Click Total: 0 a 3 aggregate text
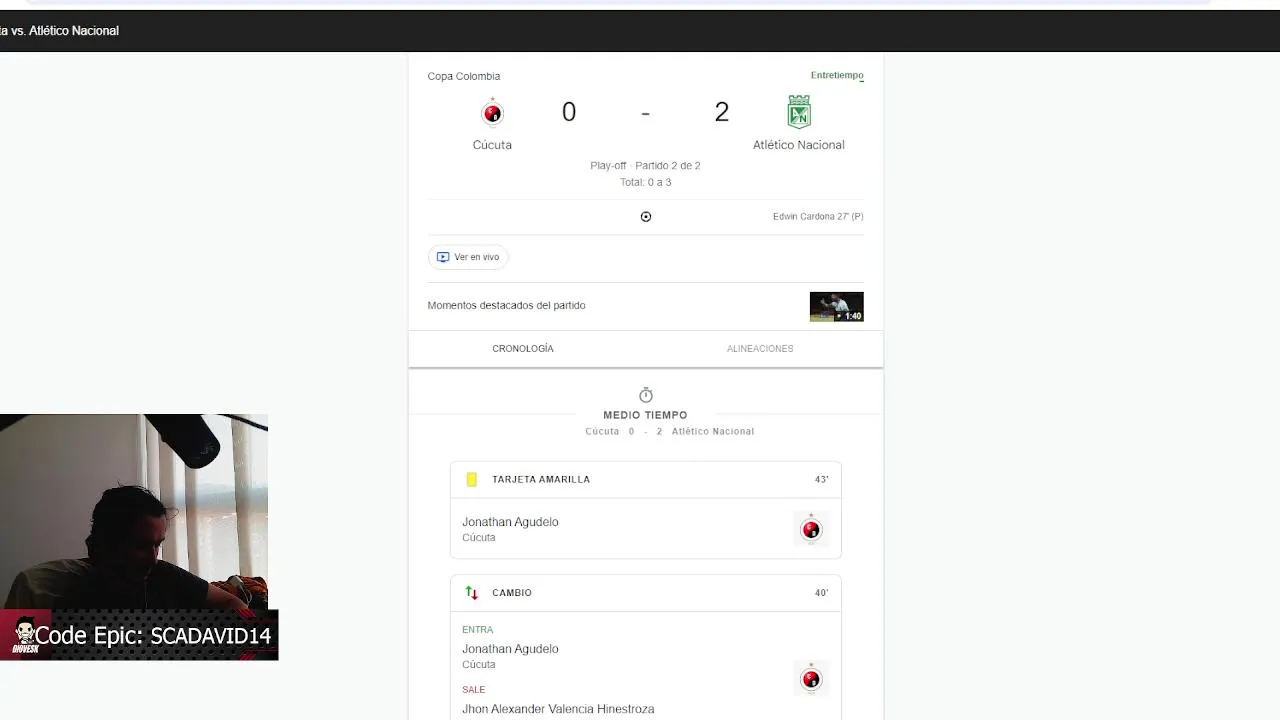 (645, 183)
